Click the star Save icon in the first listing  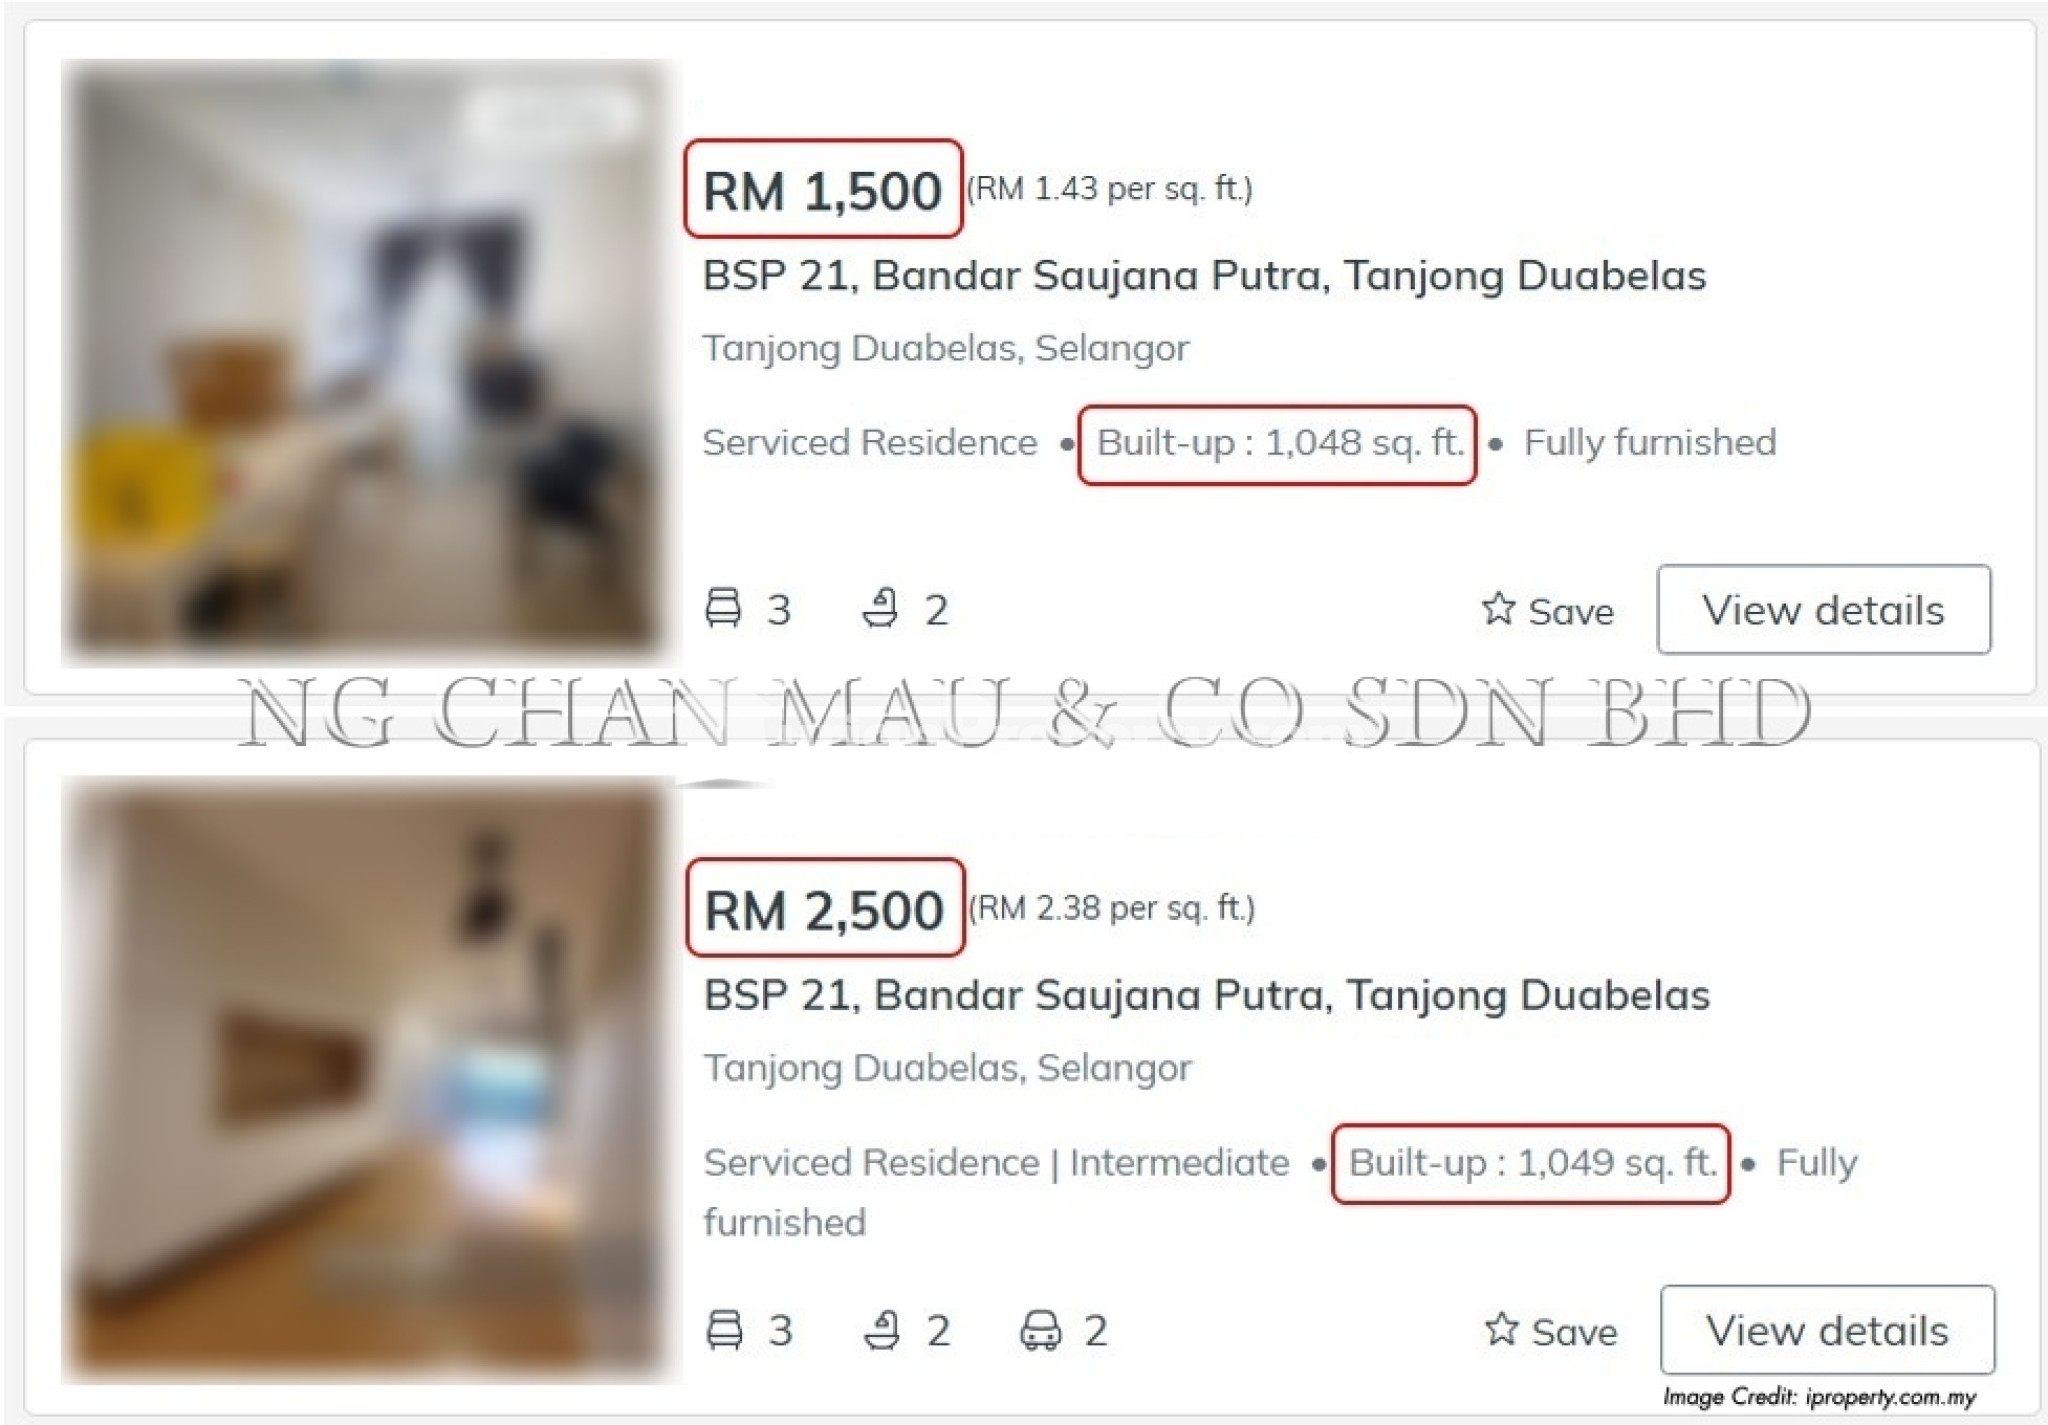tap(1498, 608)
